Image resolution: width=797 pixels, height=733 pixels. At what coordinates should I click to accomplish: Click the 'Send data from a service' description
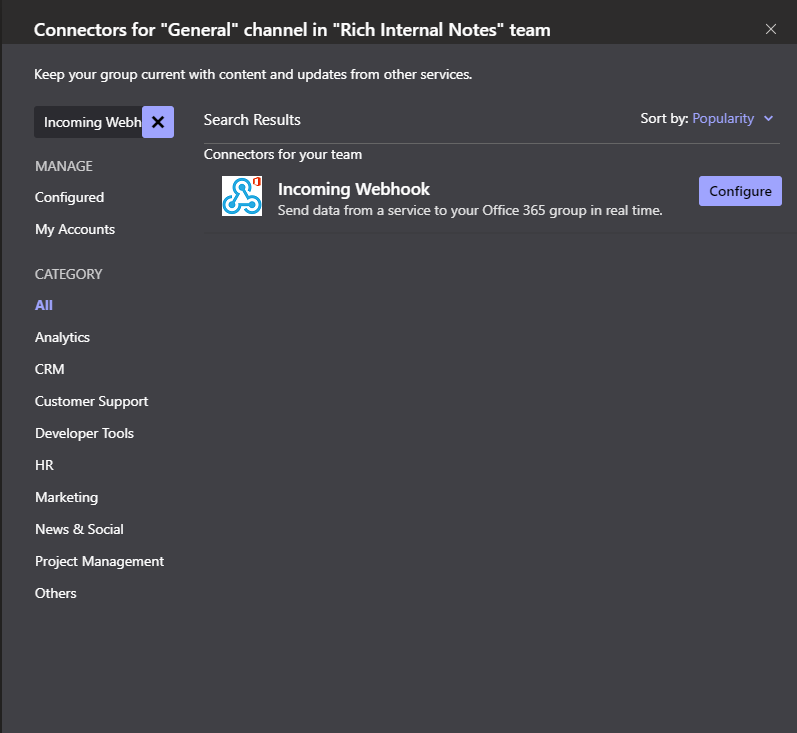(470, 210)
